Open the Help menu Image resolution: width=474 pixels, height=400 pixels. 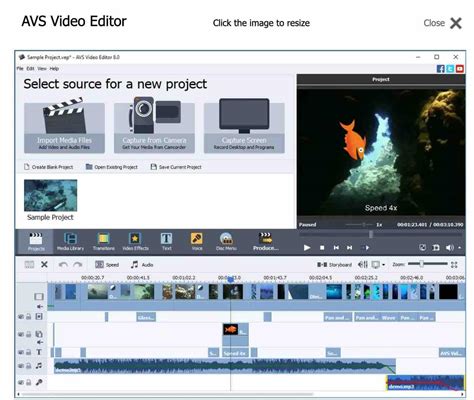54,69
